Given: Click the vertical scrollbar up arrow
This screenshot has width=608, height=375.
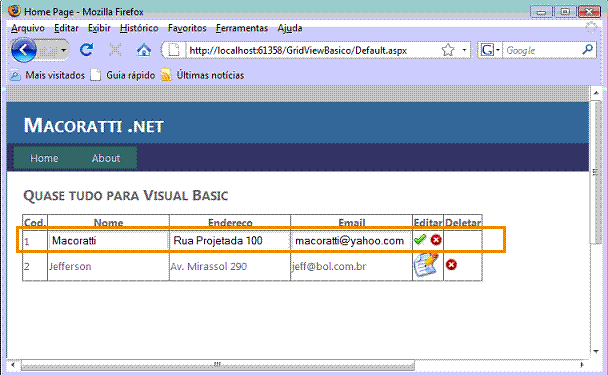Looking at the screenshot, I should click(x=596, y=93).
